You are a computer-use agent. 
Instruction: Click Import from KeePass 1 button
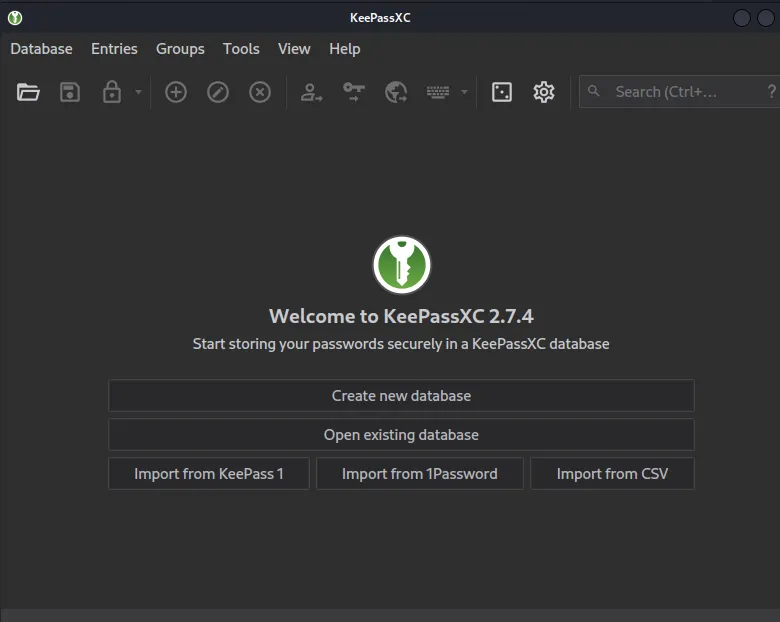(209, 474)
